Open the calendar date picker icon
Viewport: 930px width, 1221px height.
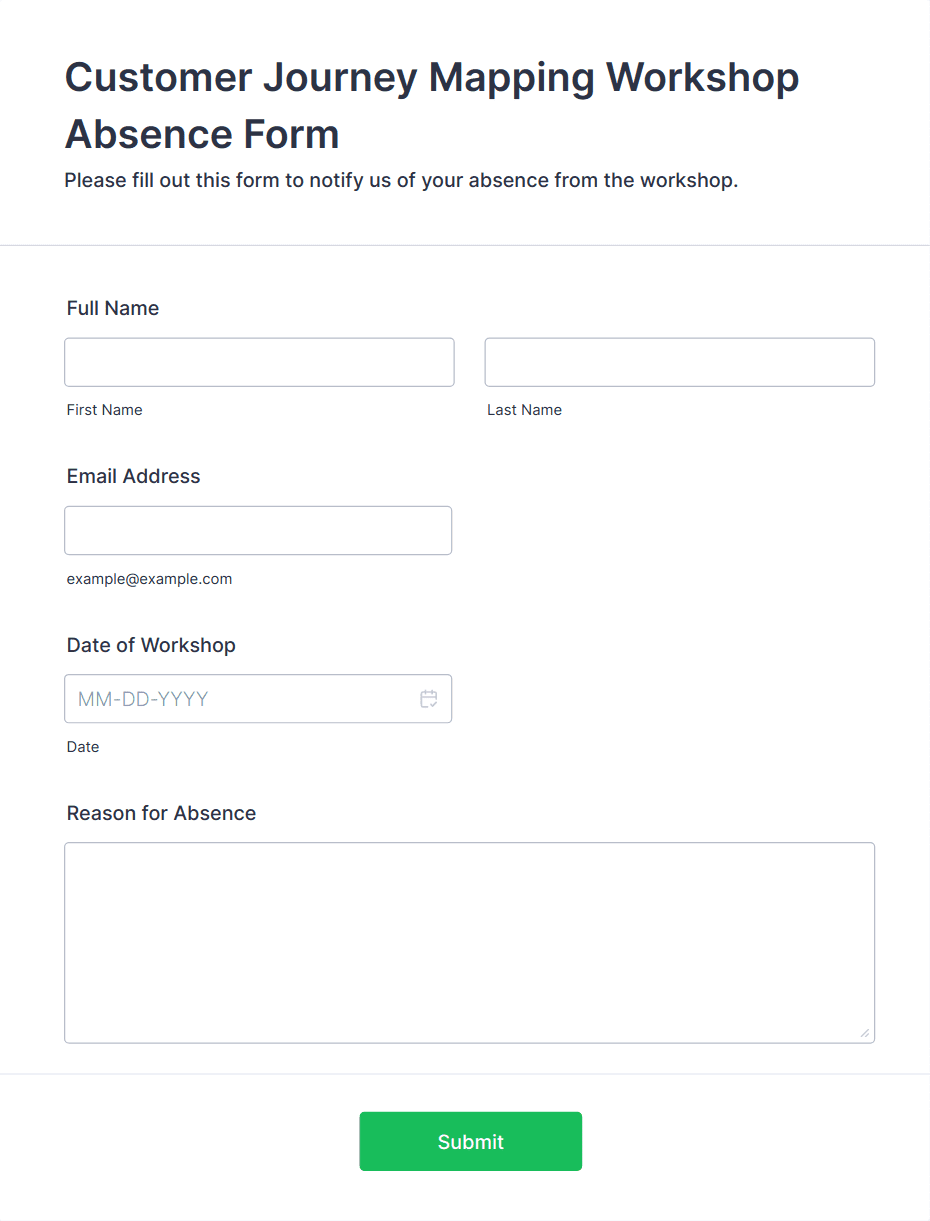click(429, 699)
